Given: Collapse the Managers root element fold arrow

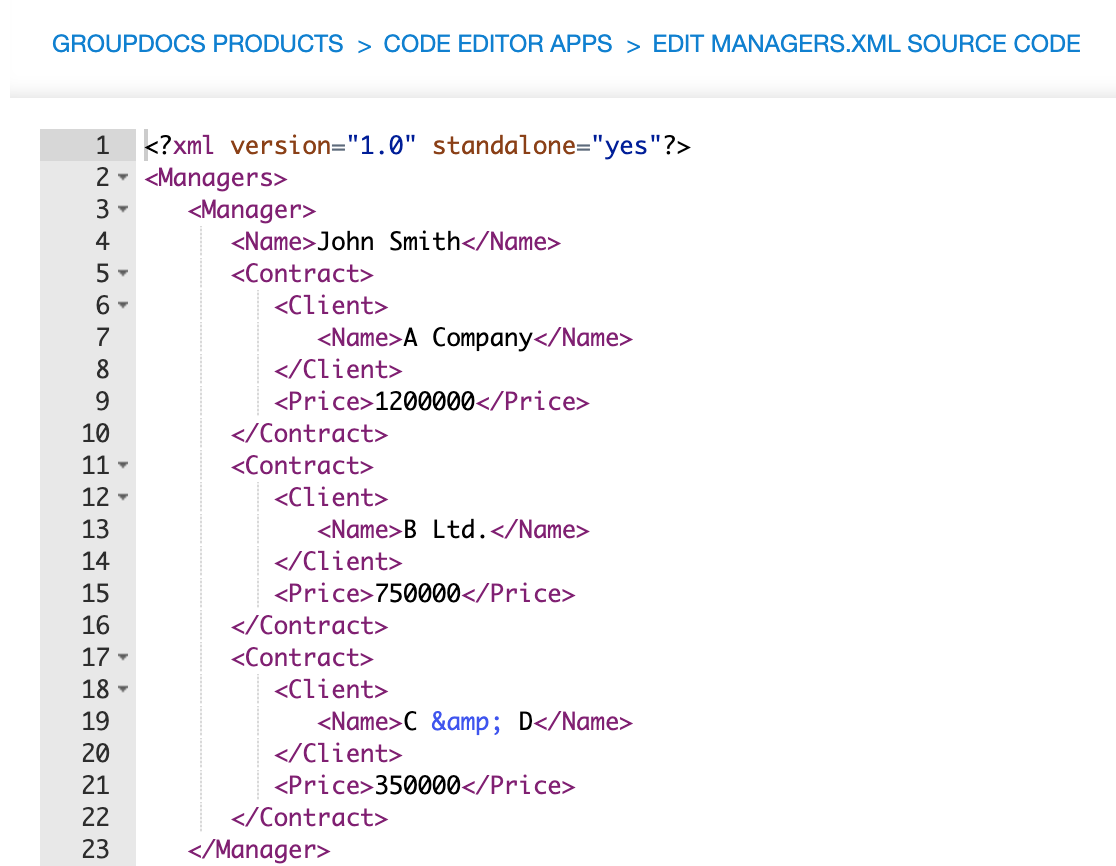Looking at the screenshot, I should point(121,177).
